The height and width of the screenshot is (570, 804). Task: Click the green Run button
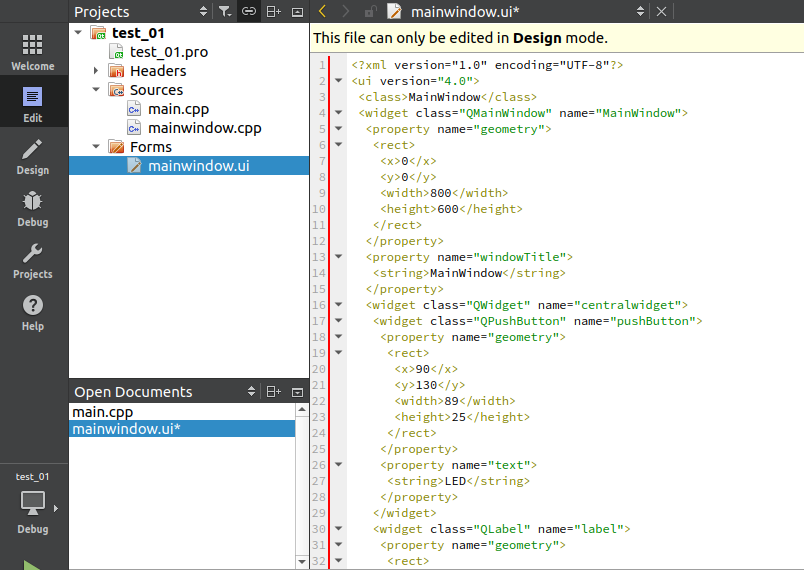[32, 565]
